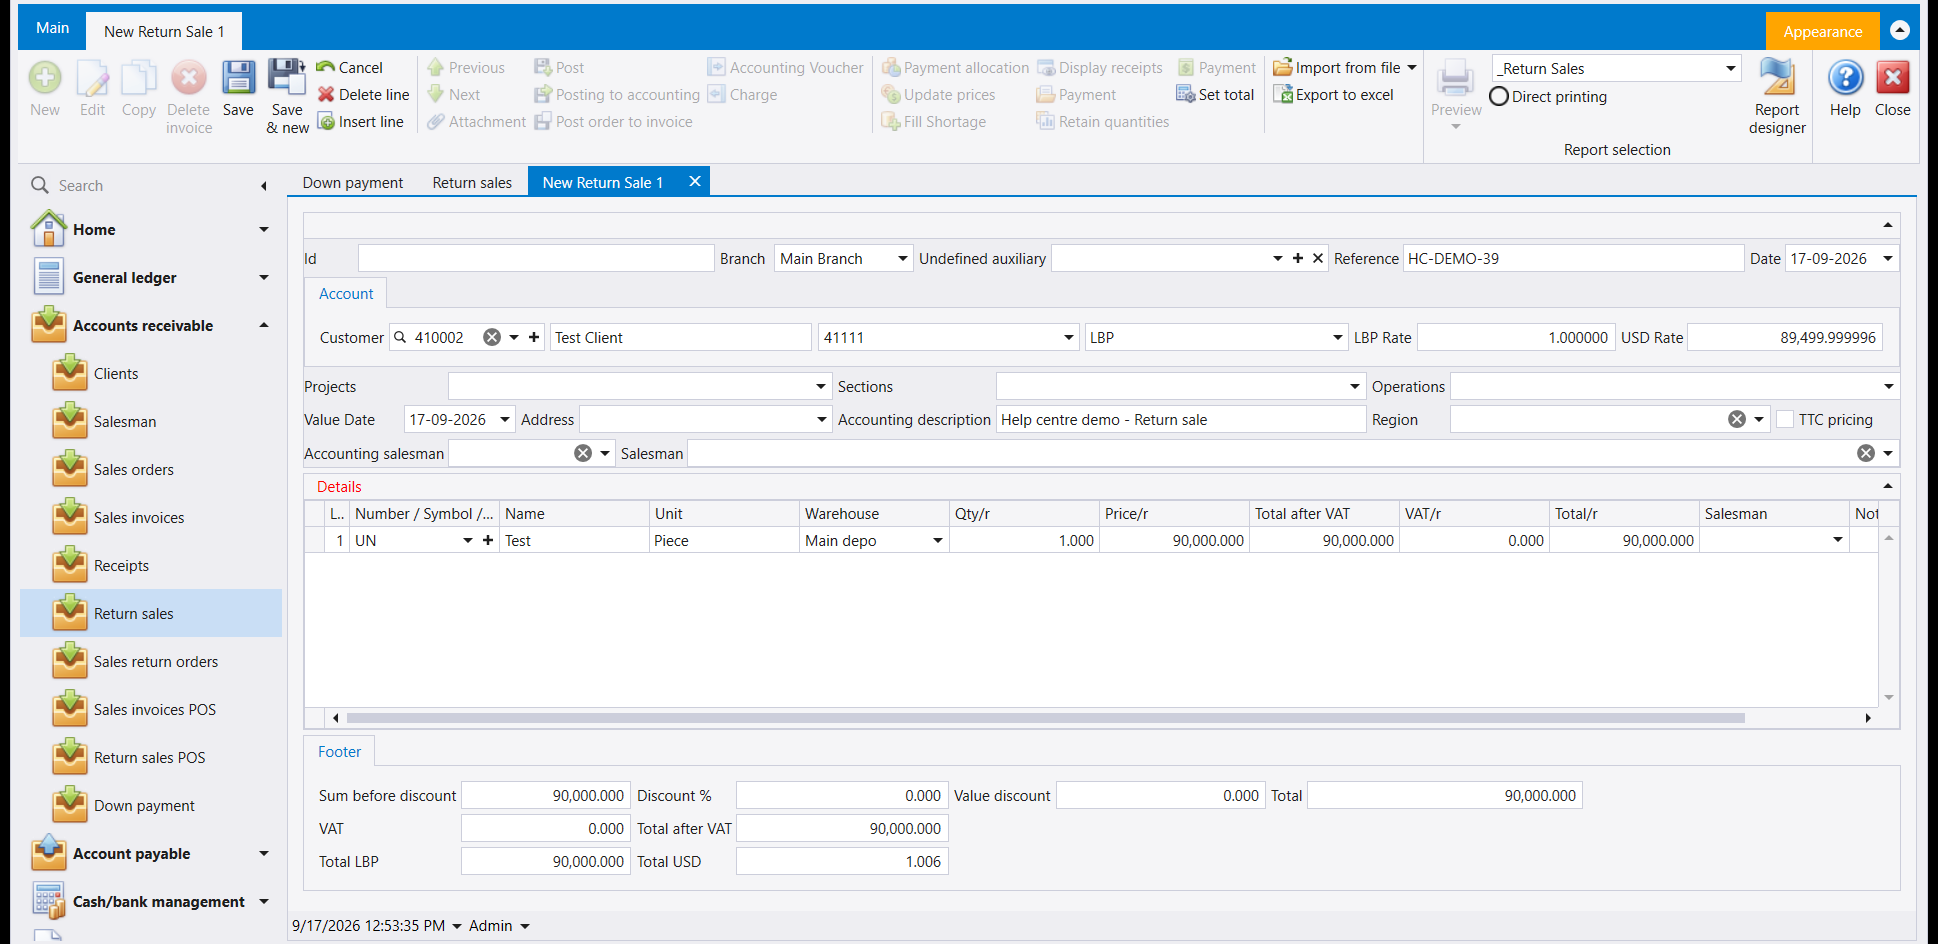Viewport: 1938px width, 944px height.
Task: Click the Id input field
Action: (536, 259)
